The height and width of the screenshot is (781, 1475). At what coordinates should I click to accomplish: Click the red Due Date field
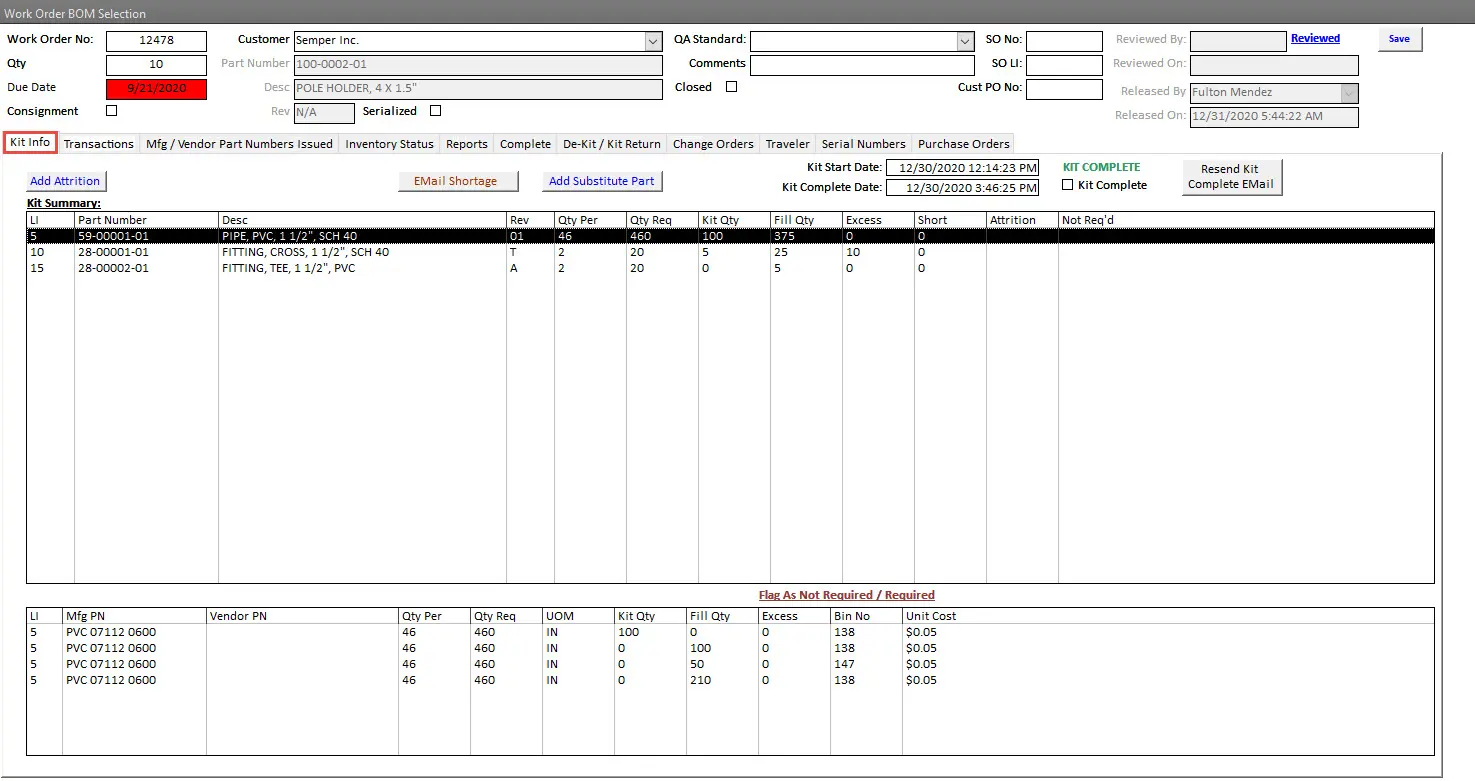(x=156, y=88)
